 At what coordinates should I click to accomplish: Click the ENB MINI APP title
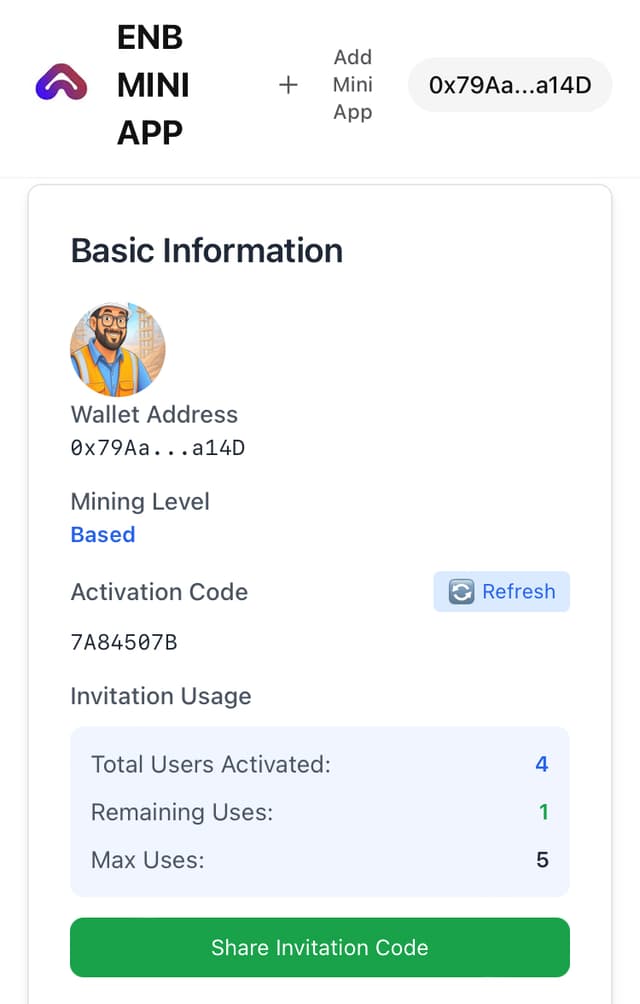tap(150, 84)
